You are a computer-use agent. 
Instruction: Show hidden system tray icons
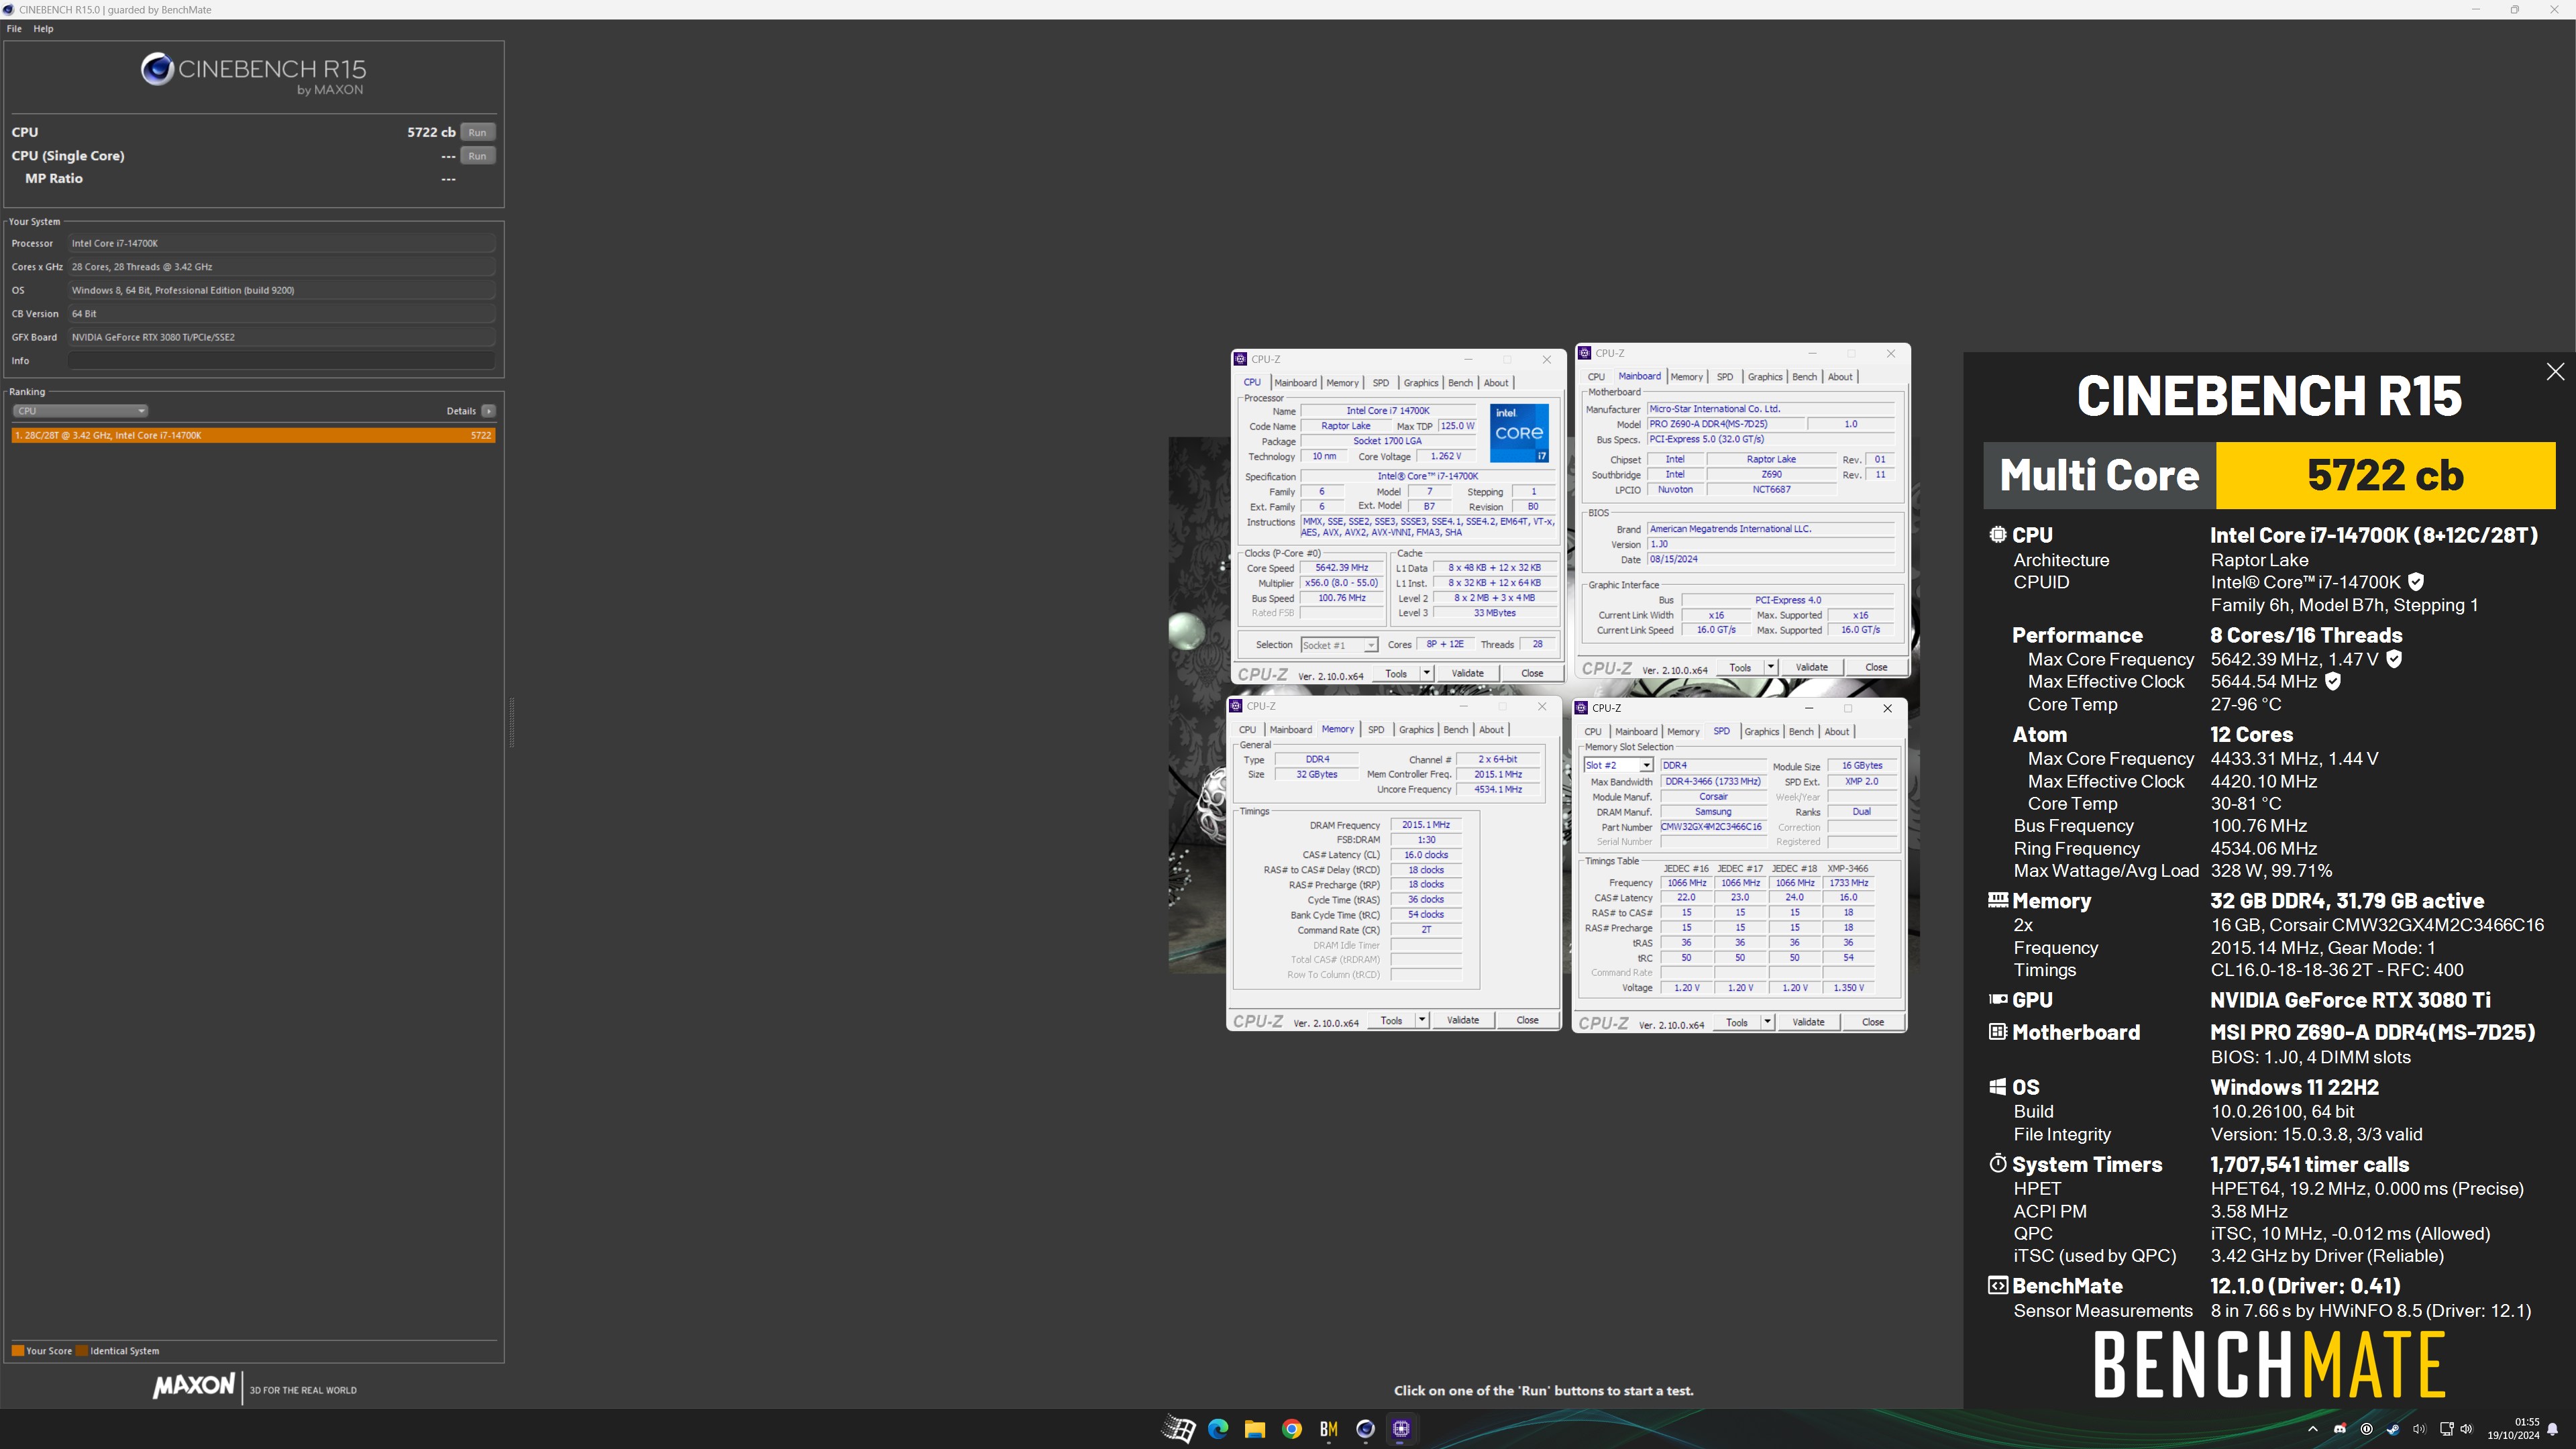[2312, 1429]
